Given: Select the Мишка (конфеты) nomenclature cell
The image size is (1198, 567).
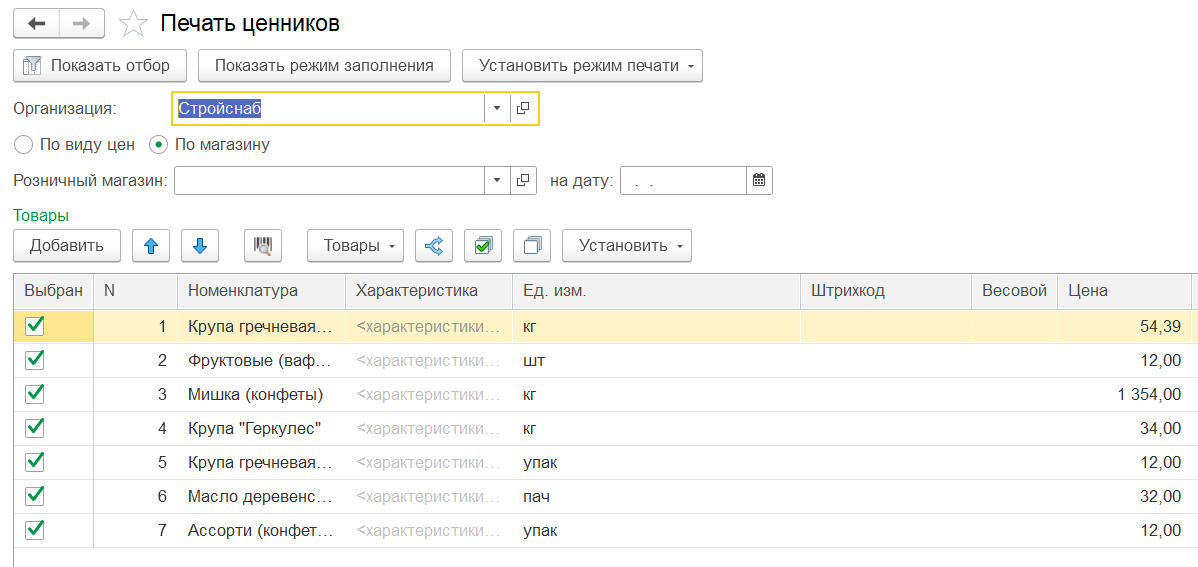Looking at the screenshot, I should point(261,395).
